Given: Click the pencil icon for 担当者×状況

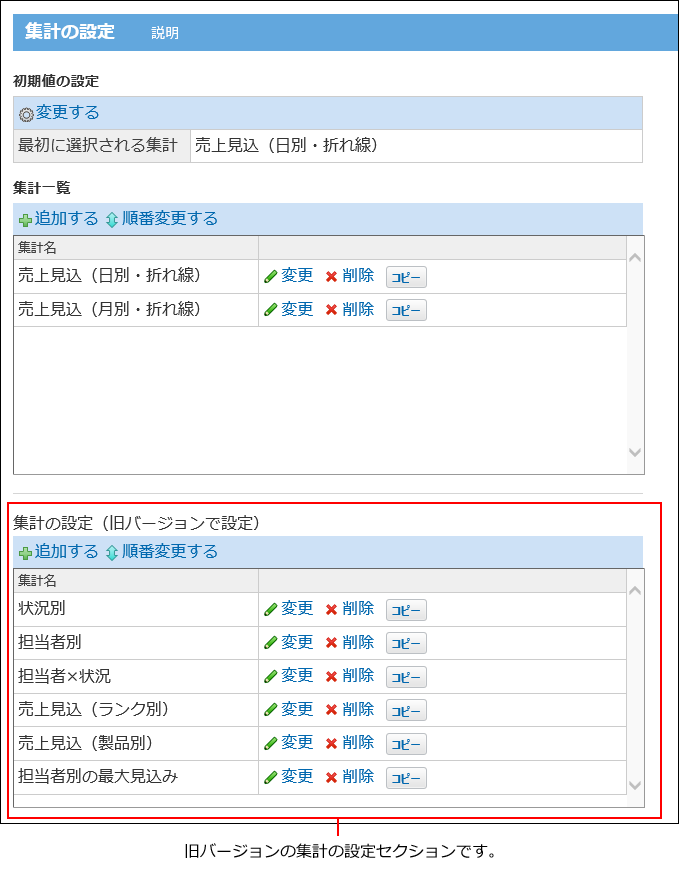Looking at the screenshot, I should [x=271, y=676].
